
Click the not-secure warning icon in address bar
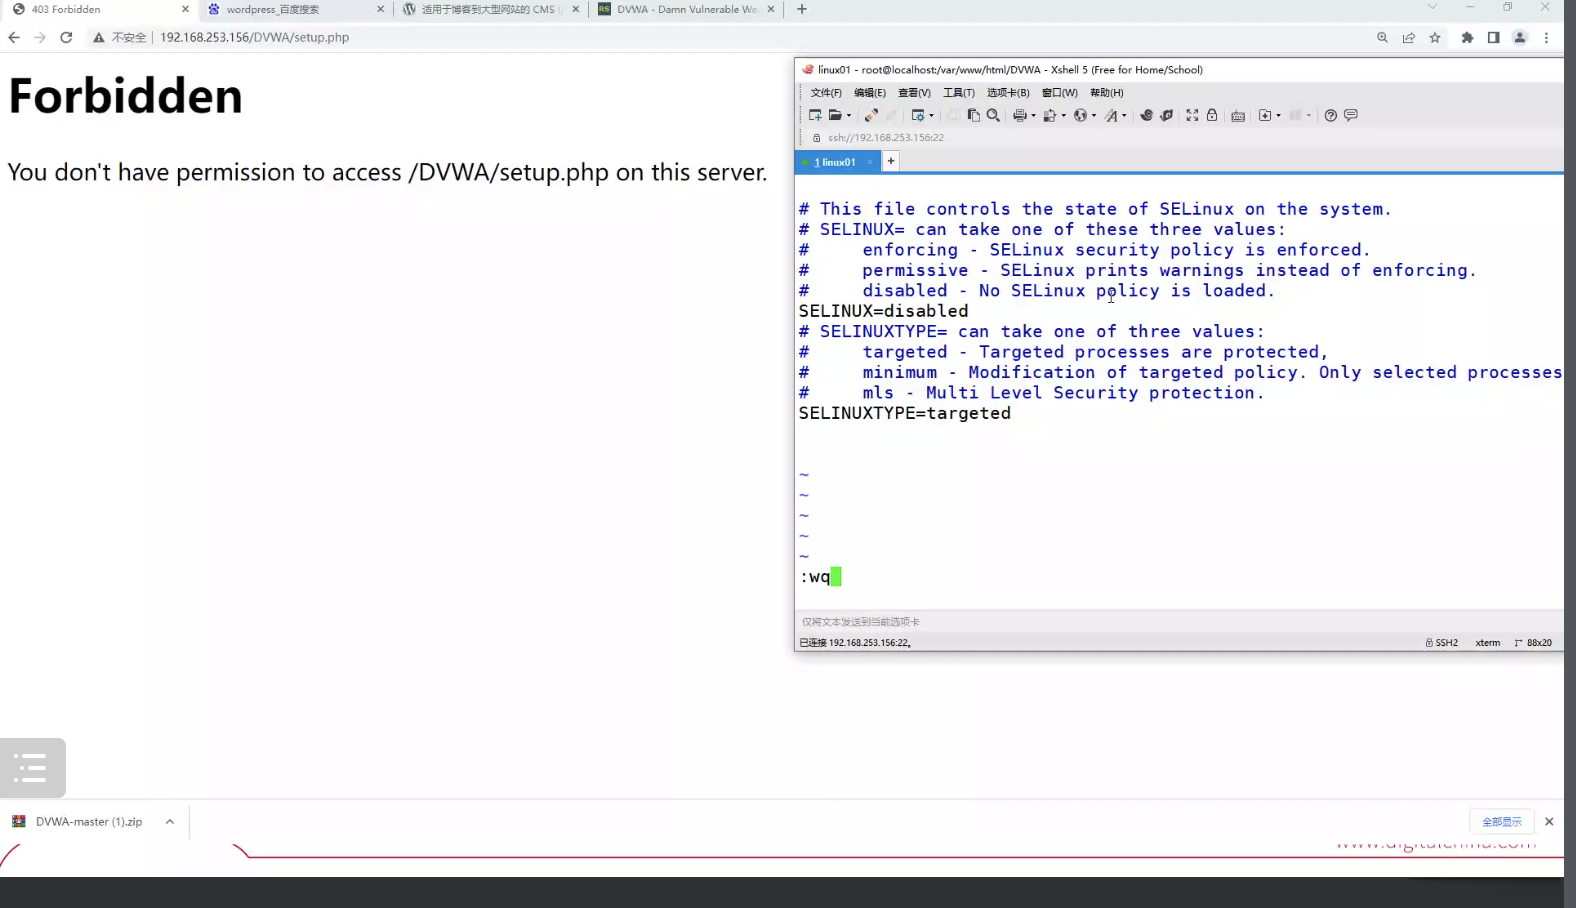[x=98, y=38]
